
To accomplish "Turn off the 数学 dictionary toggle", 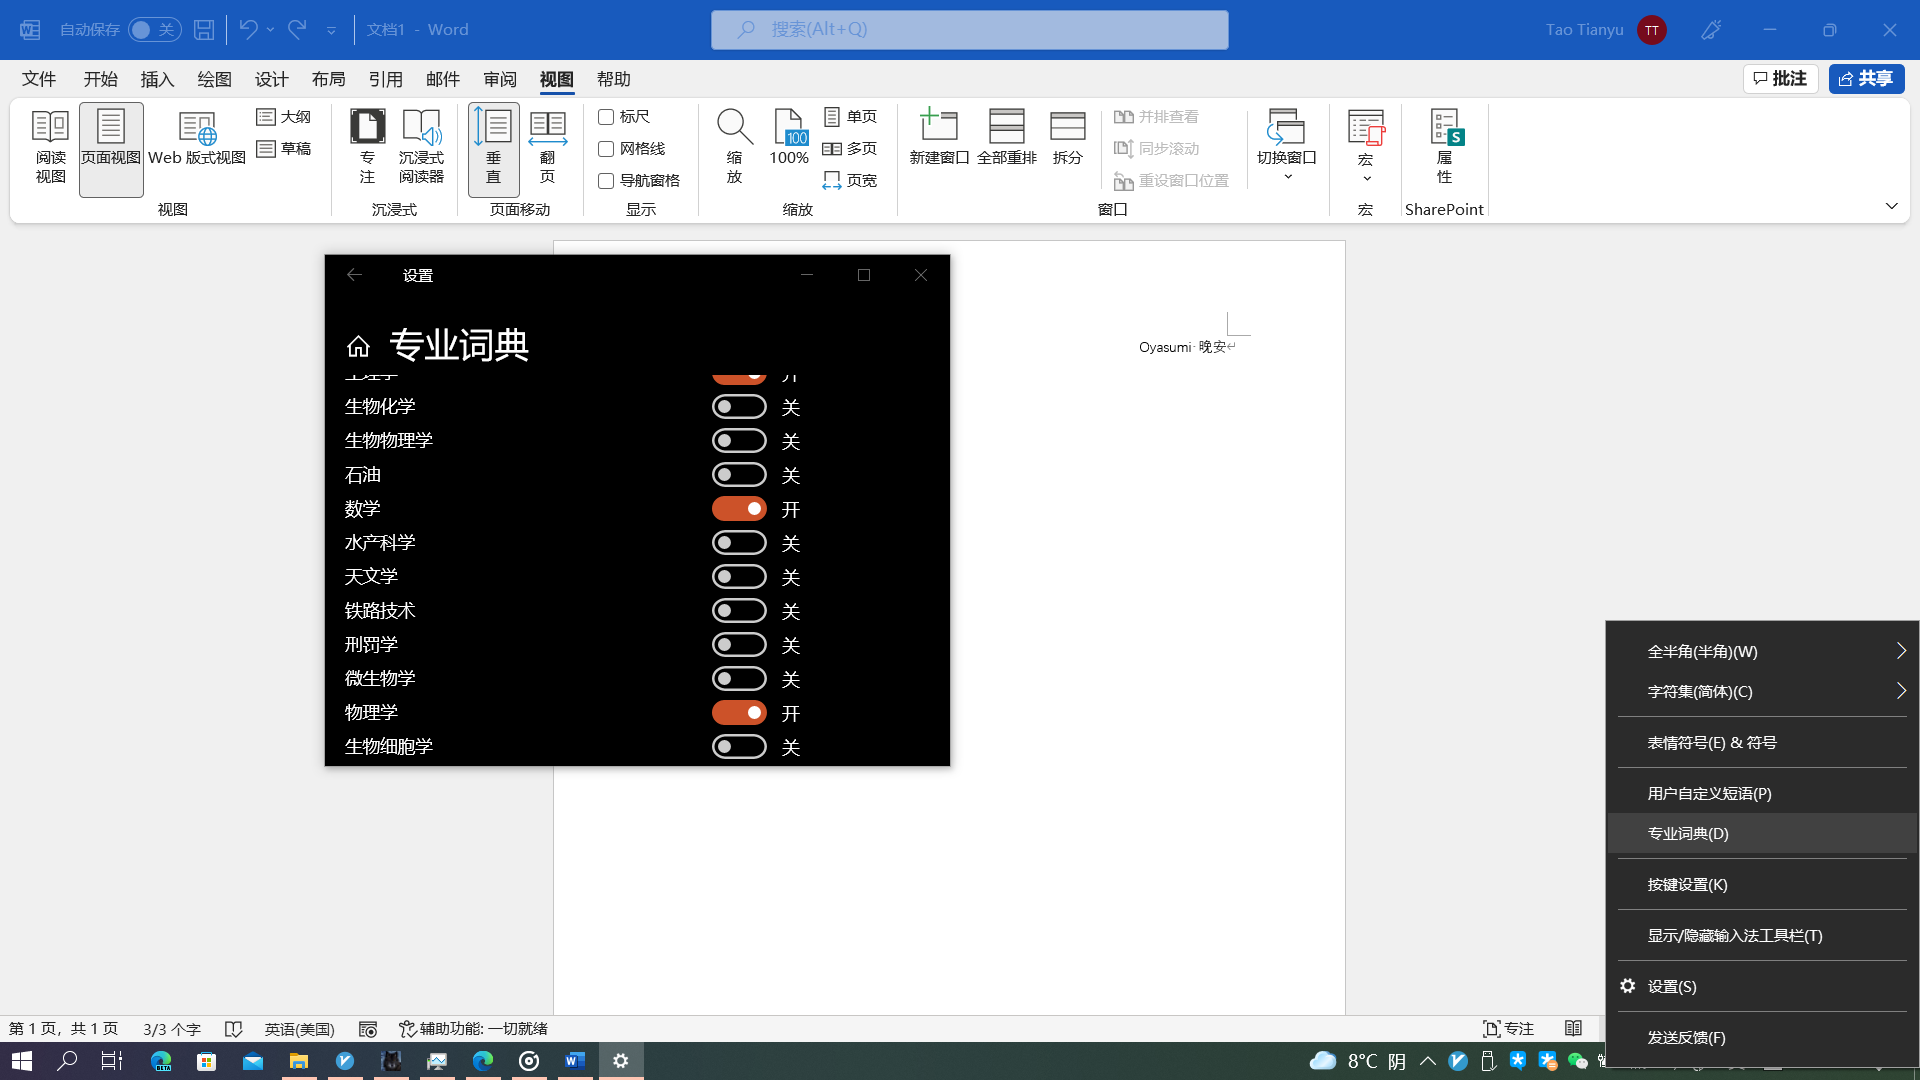I will (739, 509).
